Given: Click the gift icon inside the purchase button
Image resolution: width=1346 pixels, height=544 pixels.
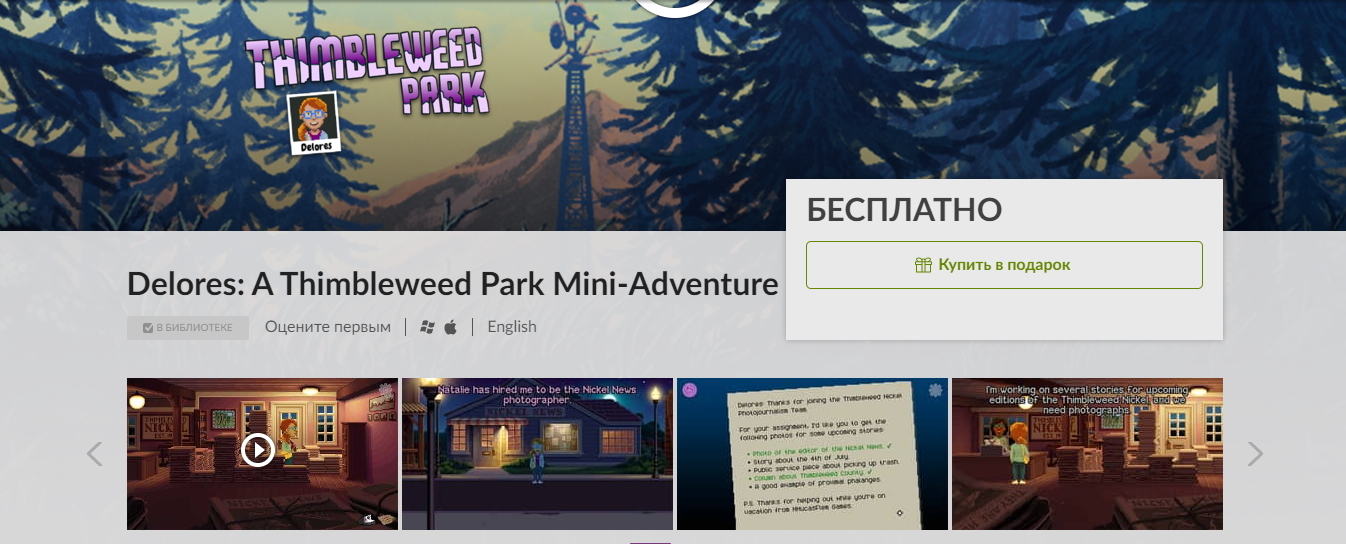Looking at the screenshot, I should click(x=923, y=265).
